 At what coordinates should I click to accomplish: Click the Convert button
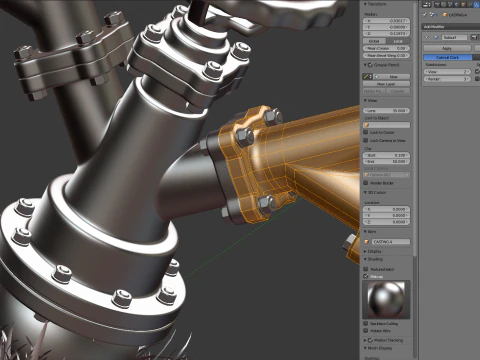coord(397,91)
